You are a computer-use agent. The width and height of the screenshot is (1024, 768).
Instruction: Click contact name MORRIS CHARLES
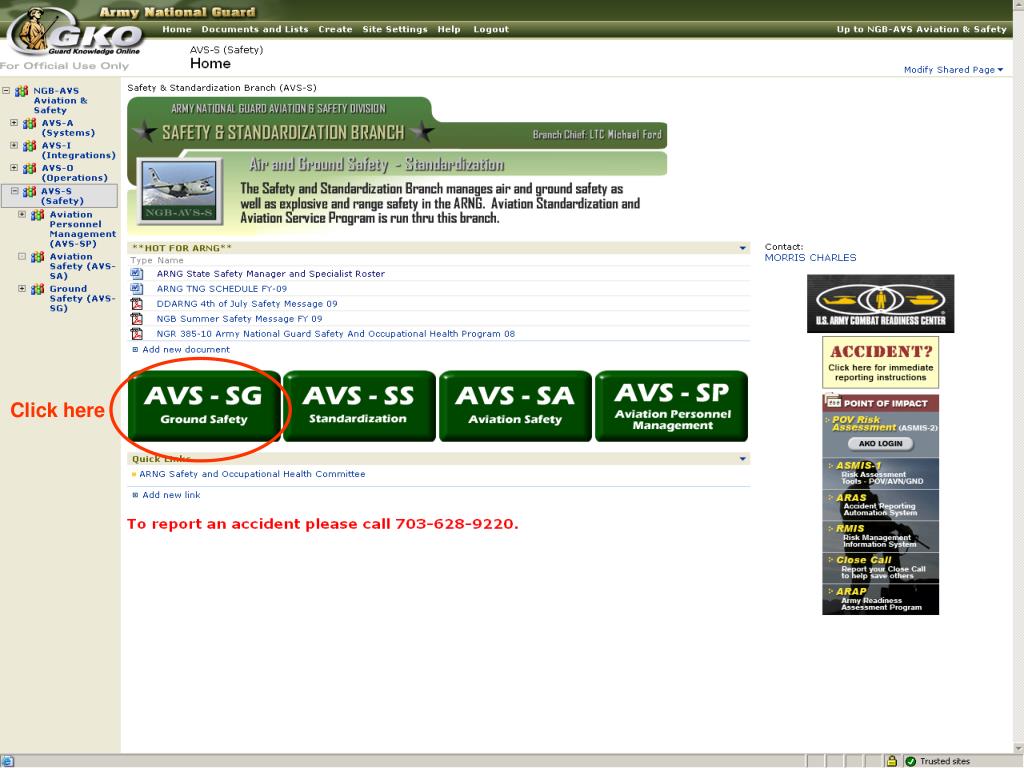click(x=810, y=258)
